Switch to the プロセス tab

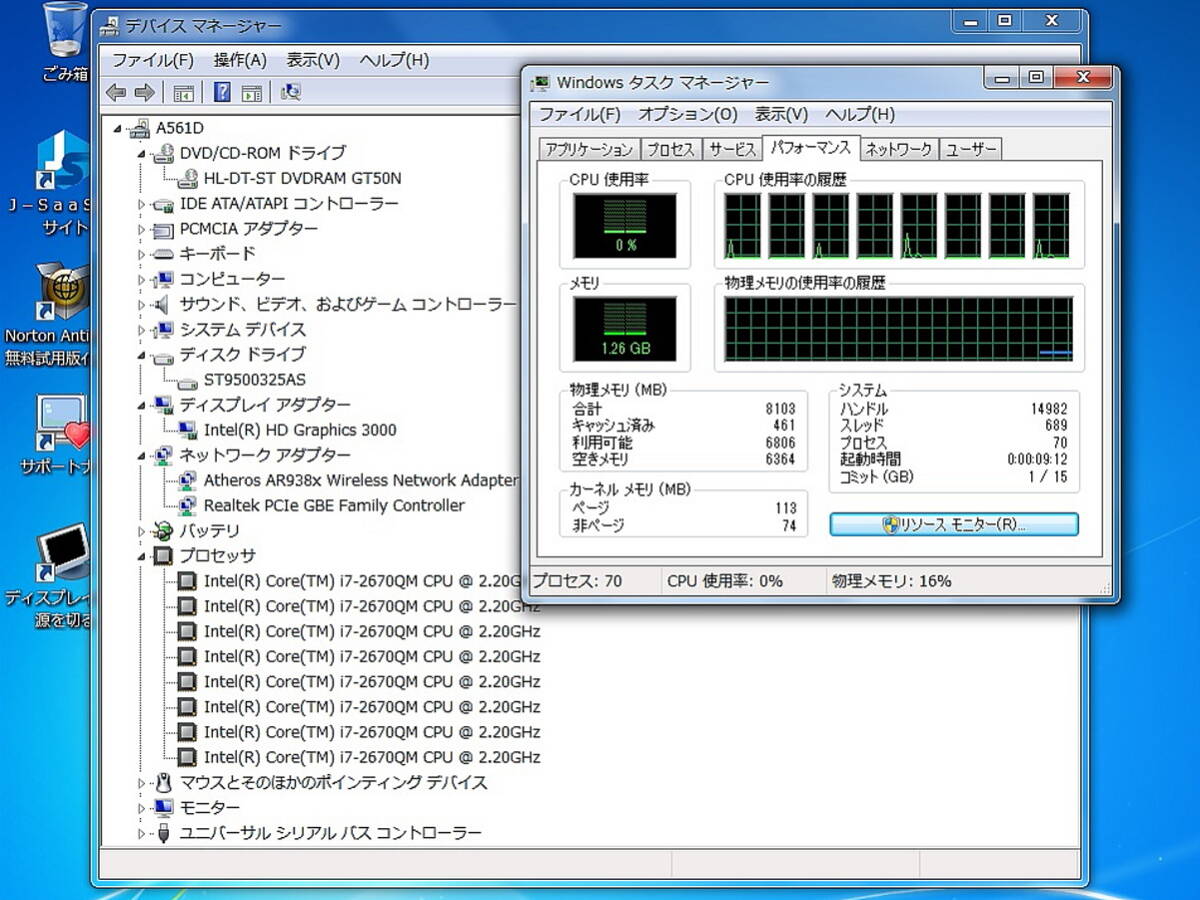click(670, 150)
